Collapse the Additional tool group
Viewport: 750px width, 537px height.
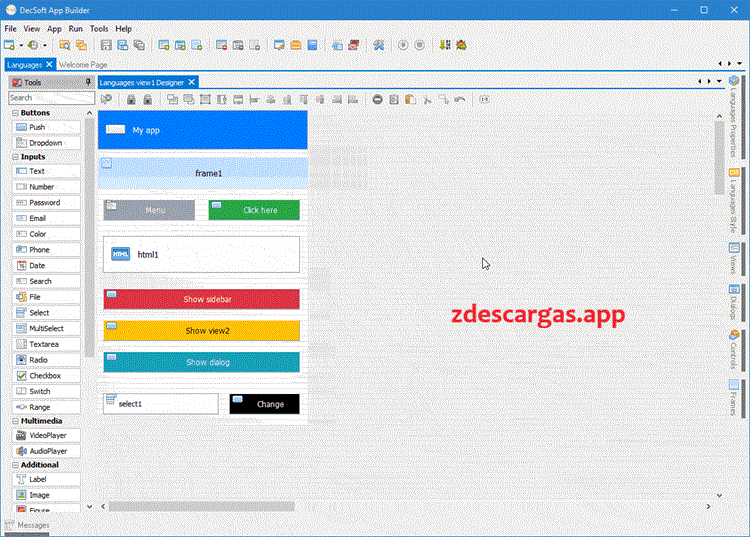click(x=15, y=465)
